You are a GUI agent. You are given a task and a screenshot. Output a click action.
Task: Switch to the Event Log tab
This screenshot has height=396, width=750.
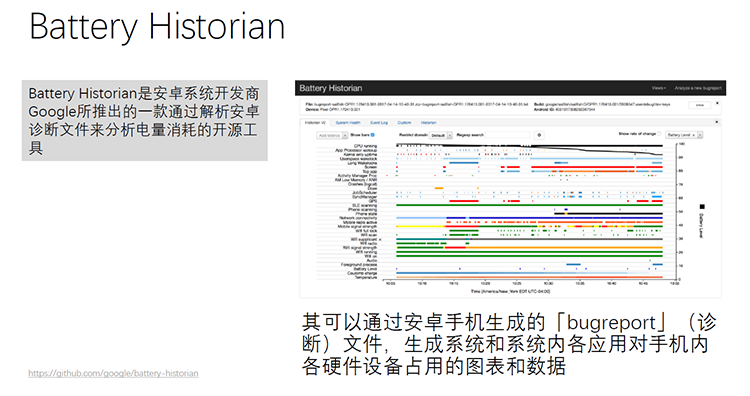[379, 123]
